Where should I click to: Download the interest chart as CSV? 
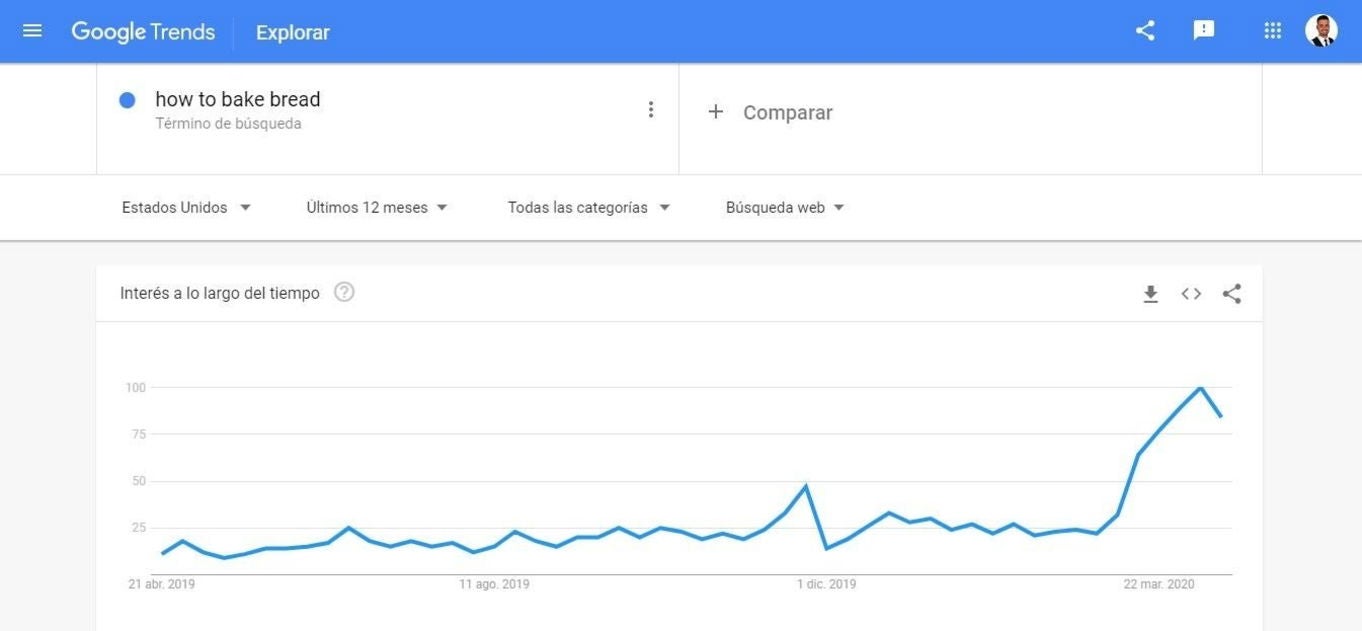1150,294
